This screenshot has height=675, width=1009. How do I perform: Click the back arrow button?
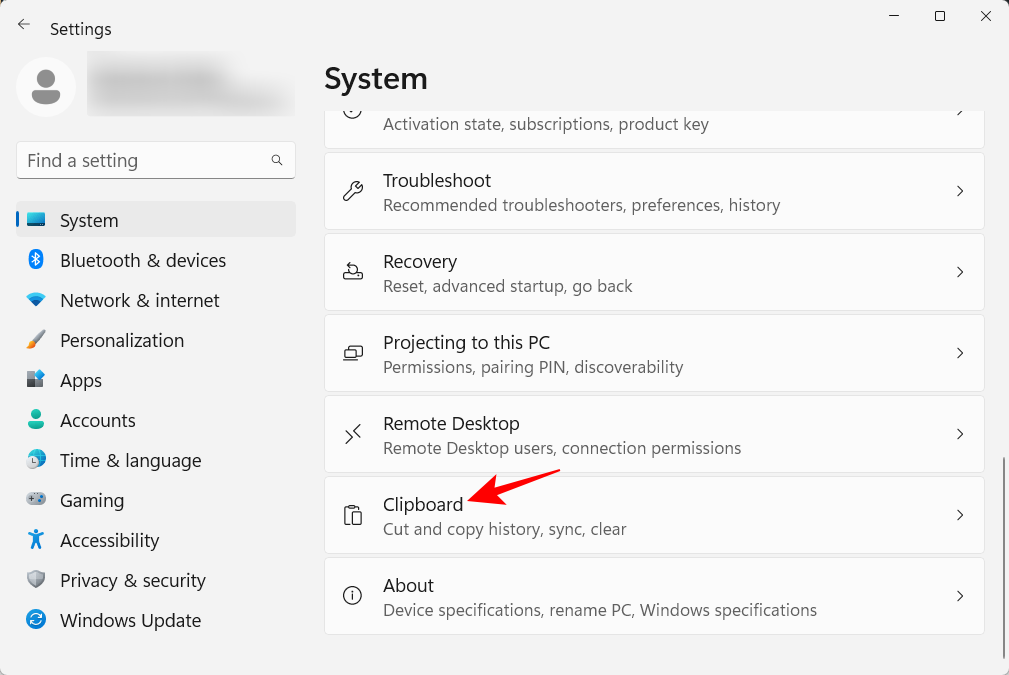[x=24, y=24]
